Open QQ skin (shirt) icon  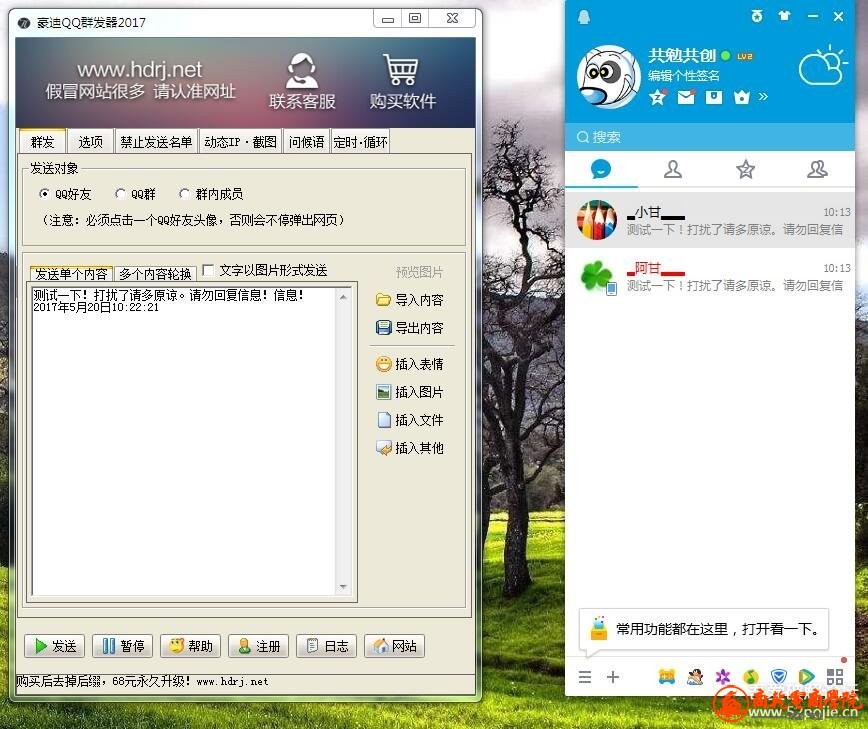point(784,16)
